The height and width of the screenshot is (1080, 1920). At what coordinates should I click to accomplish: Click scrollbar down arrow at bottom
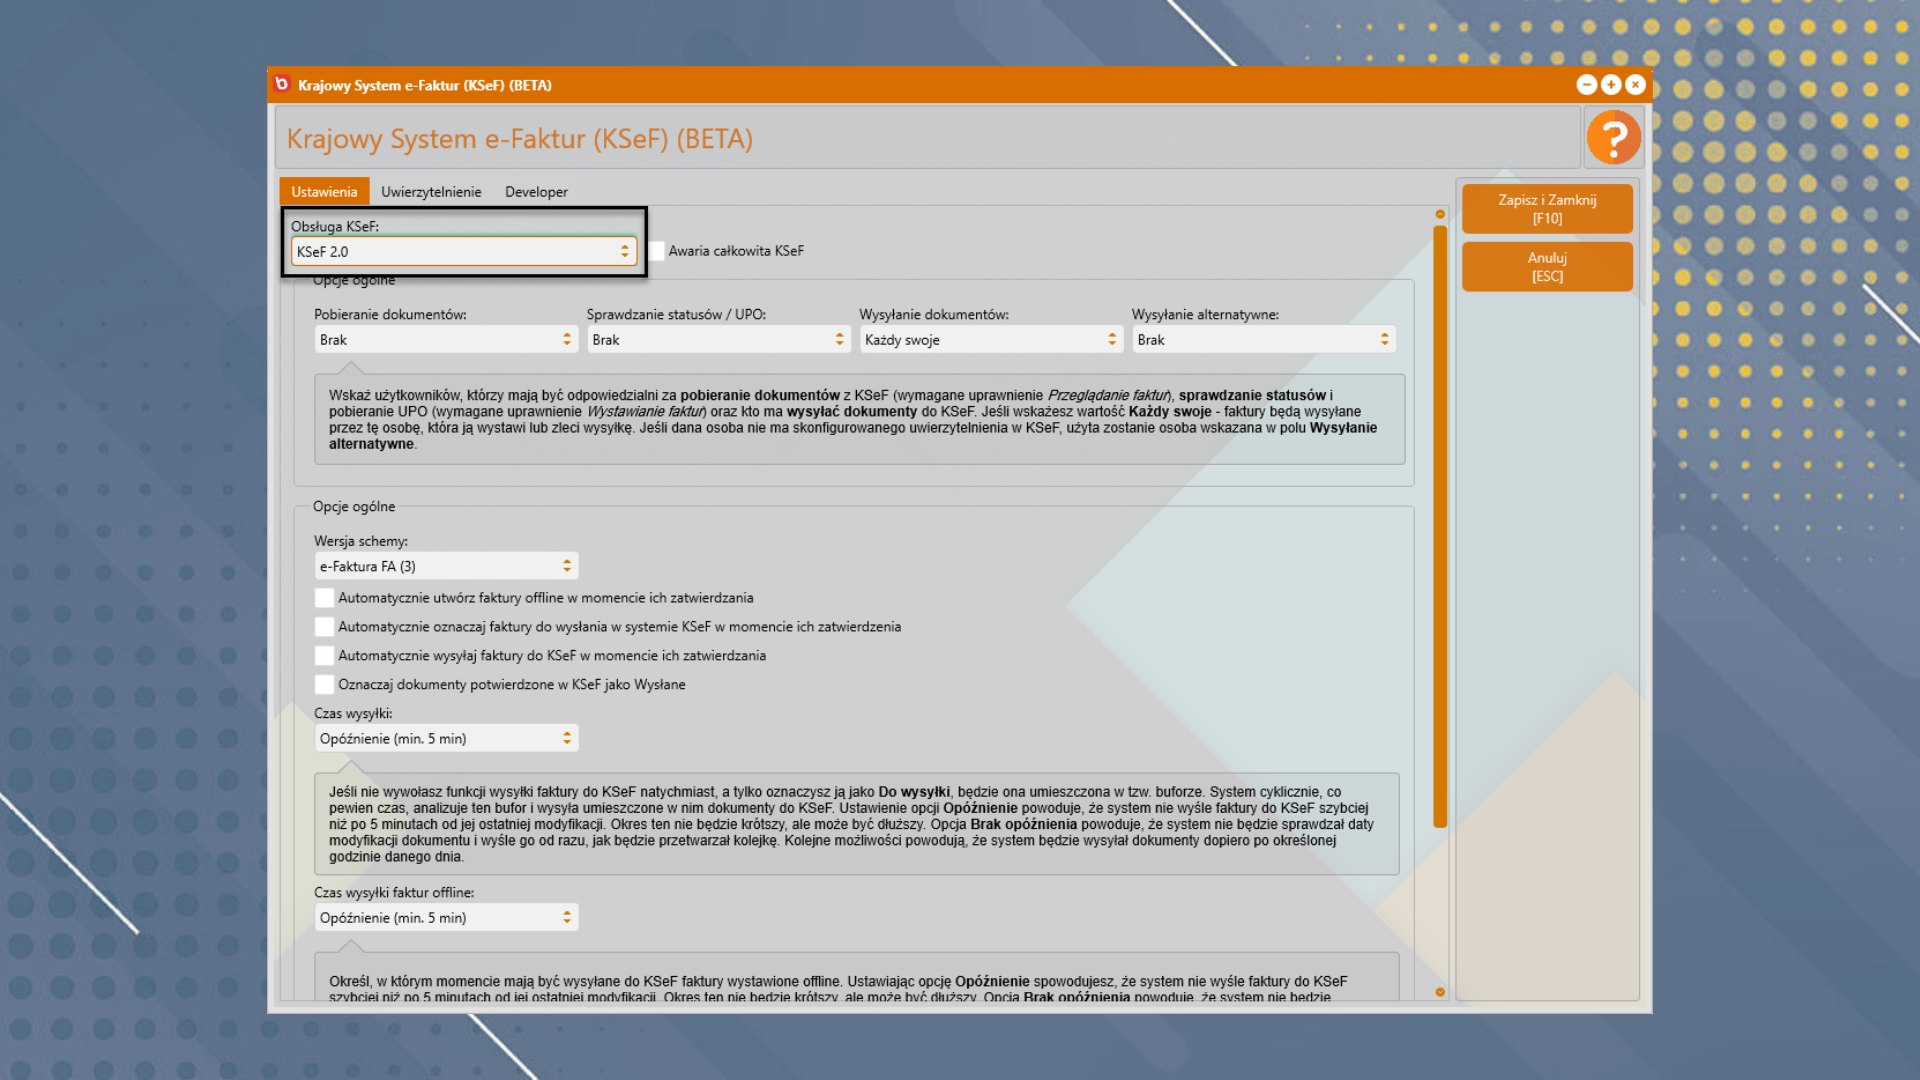1440,992
